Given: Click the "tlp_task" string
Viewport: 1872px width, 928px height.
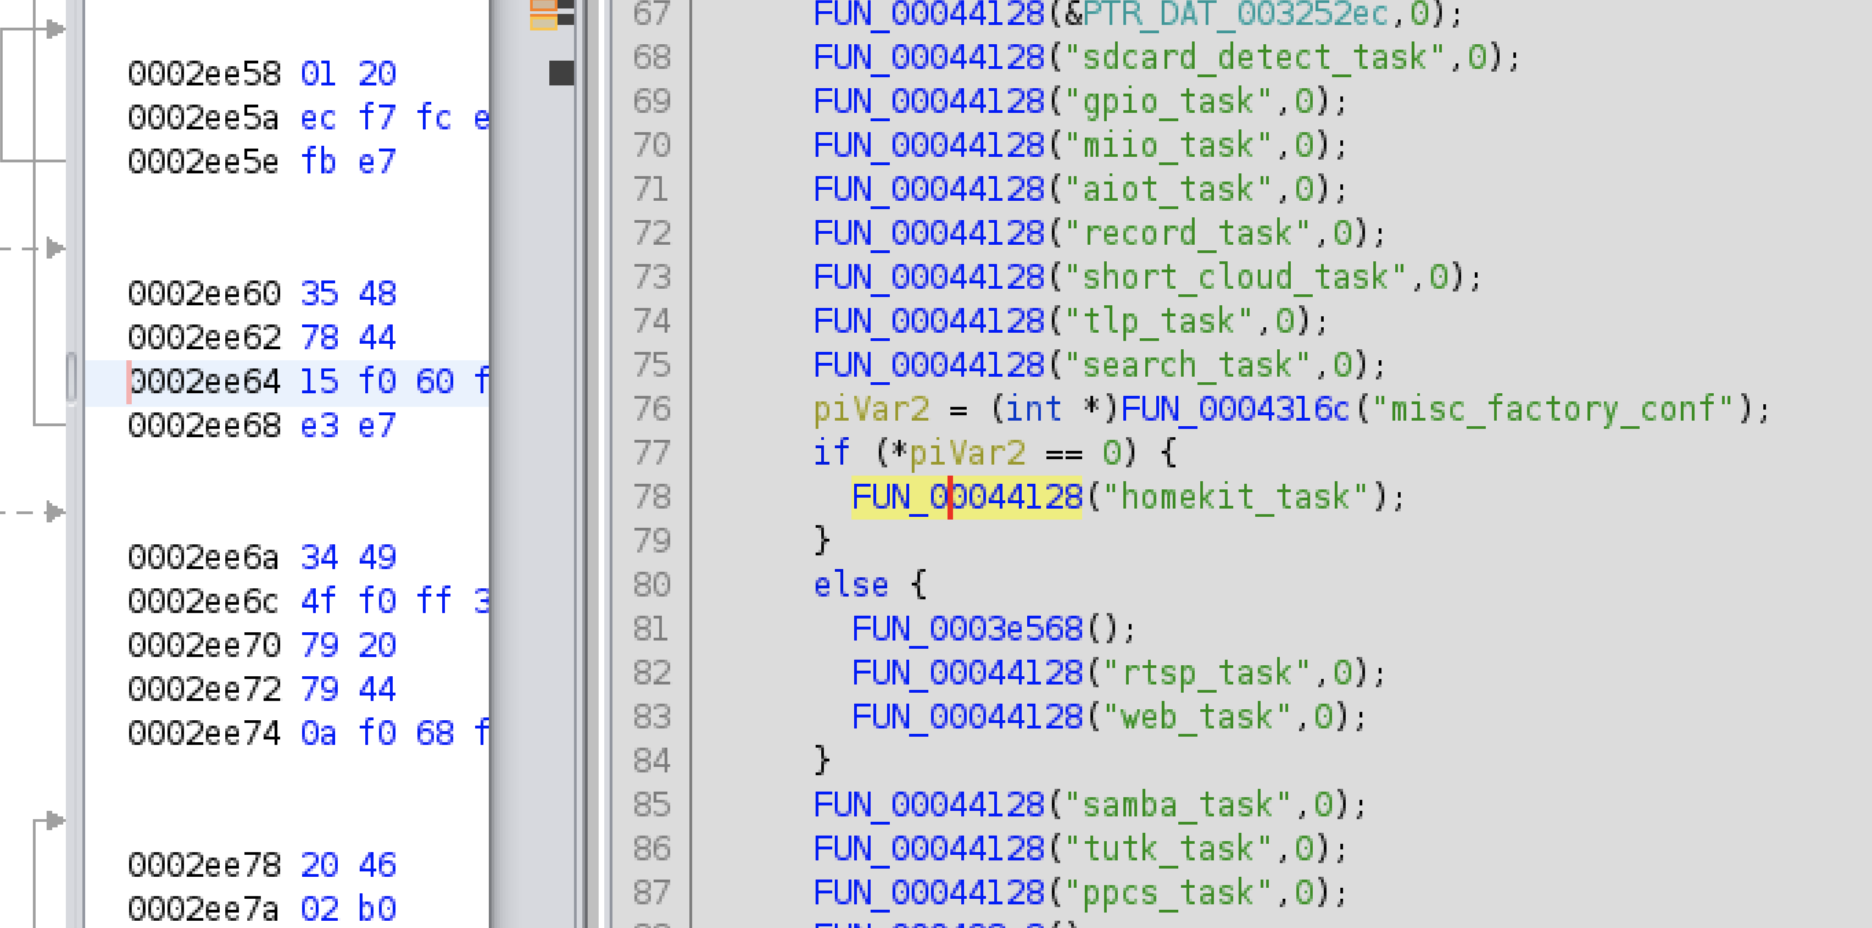Looking at the screenshot, I should (1159, 321).
